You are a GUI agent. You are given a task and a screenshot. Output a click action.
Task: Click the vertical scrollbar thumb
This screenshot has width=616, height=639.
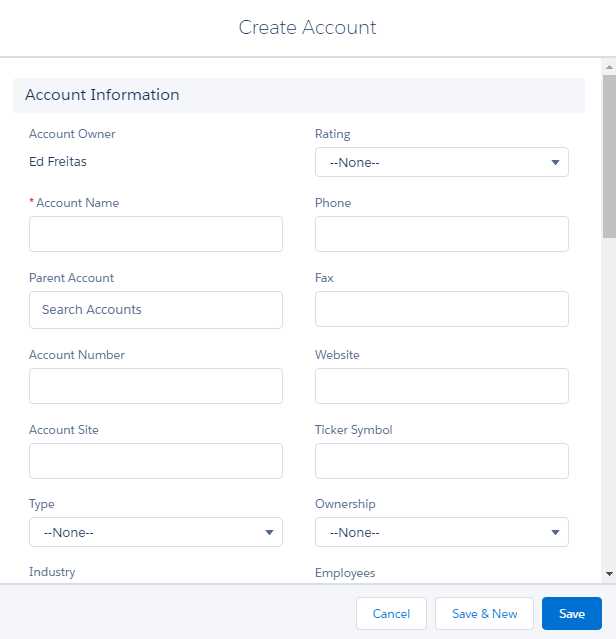[x=609, y=156]
